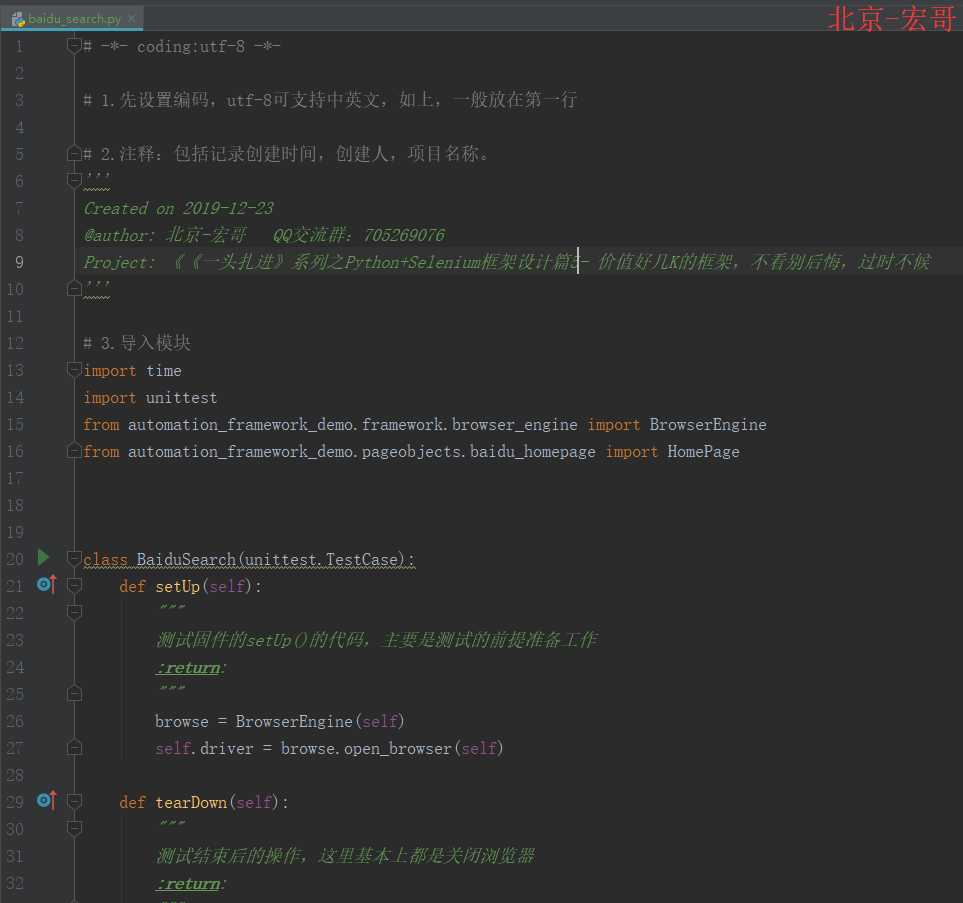Click the '# 2. 注释' comment on line 5
The height and width of the screenshot is (903, 963).
click(x=286, y=154)
